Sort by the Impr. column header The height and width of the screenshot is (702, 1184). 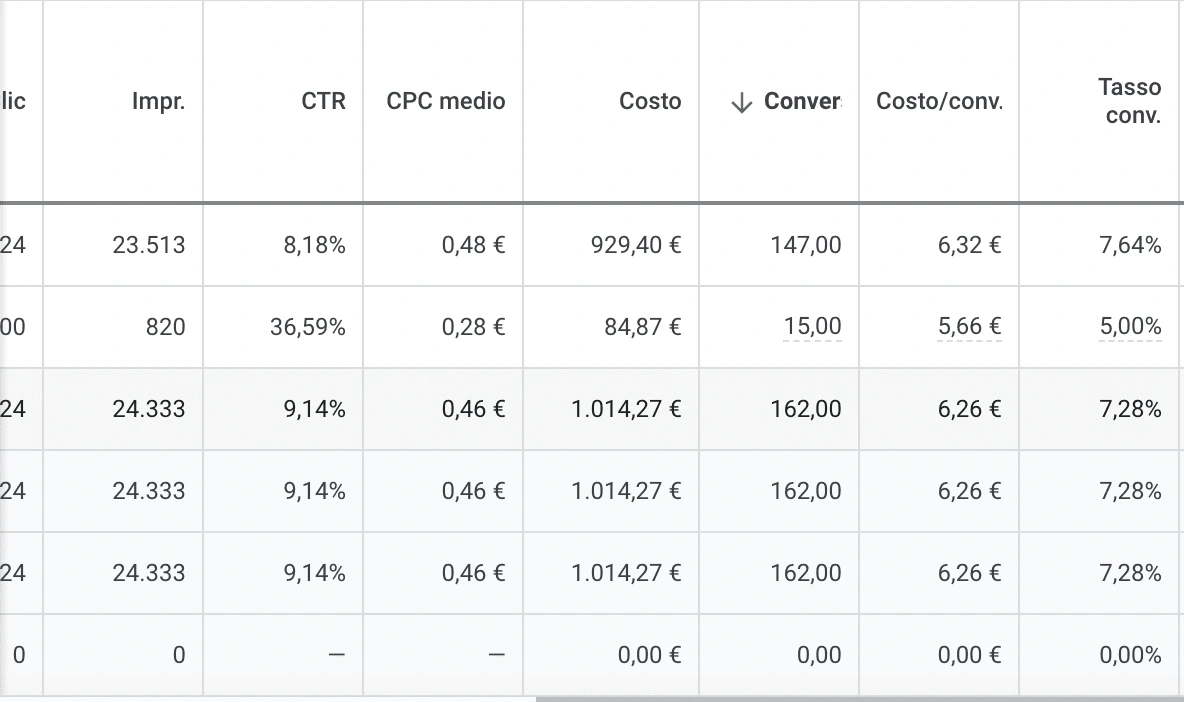[x=159, y=101]
